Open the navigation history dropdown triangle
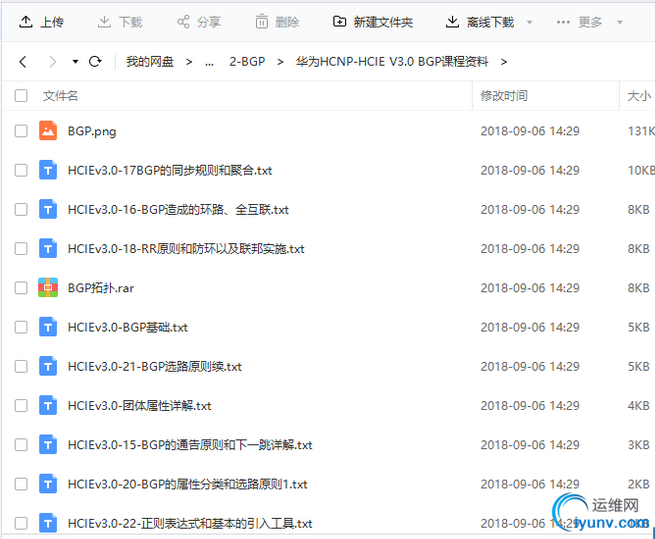Screen dimensions: 655x539 pyautogui.click(x=75, y=62)
